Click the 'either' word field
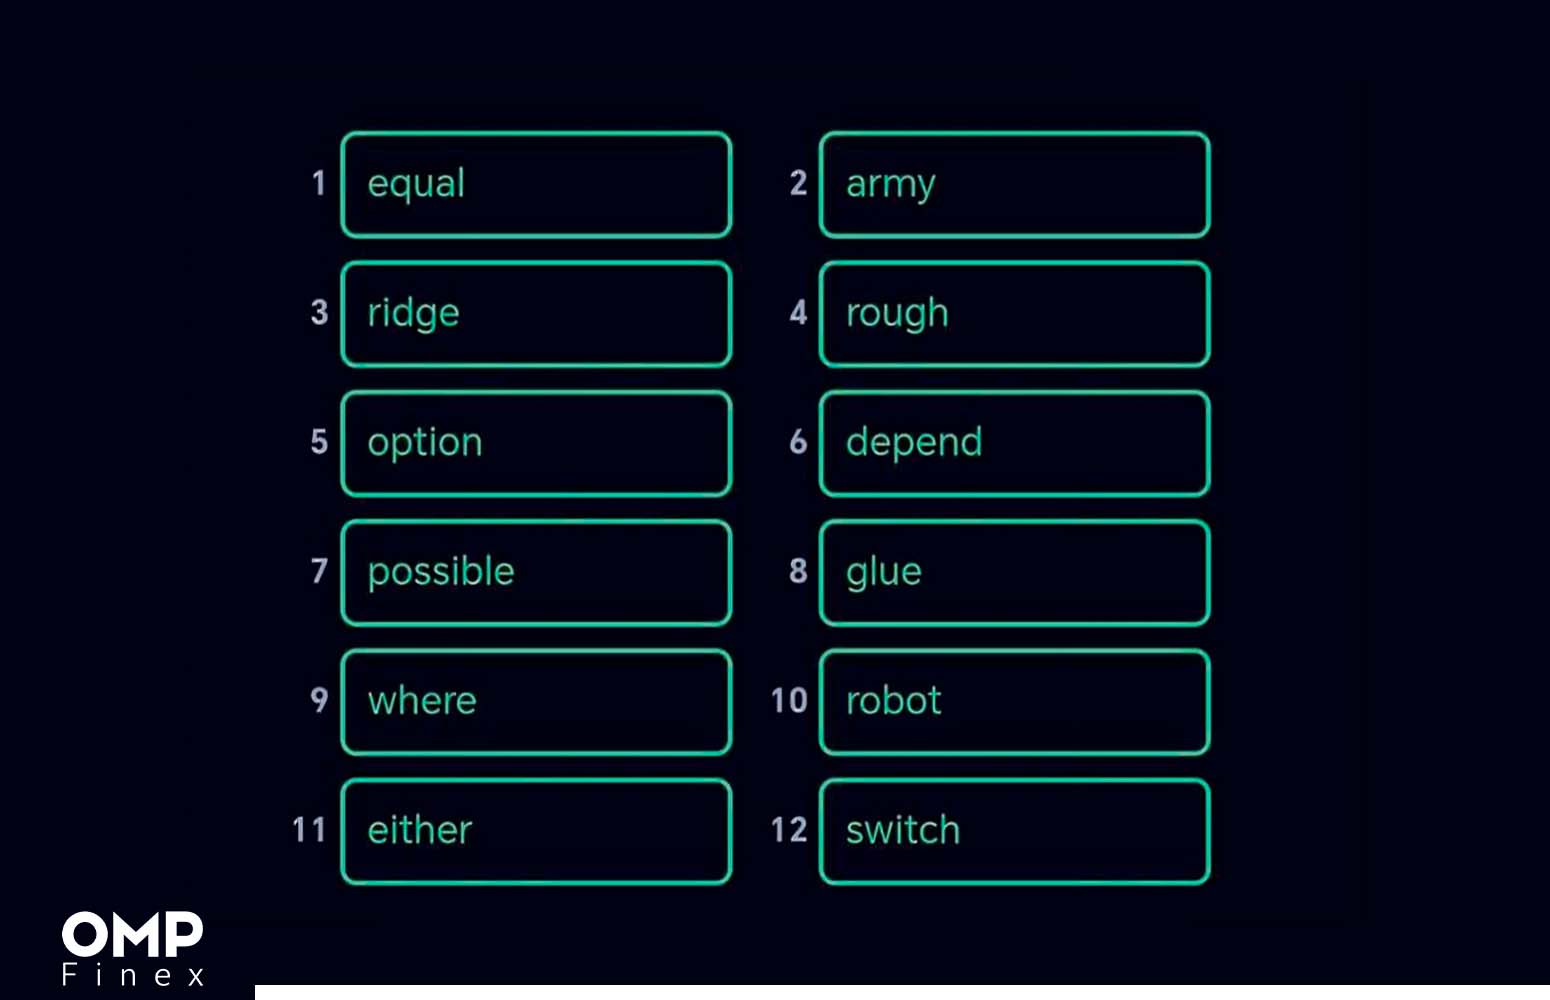 (x=536, y=832)
